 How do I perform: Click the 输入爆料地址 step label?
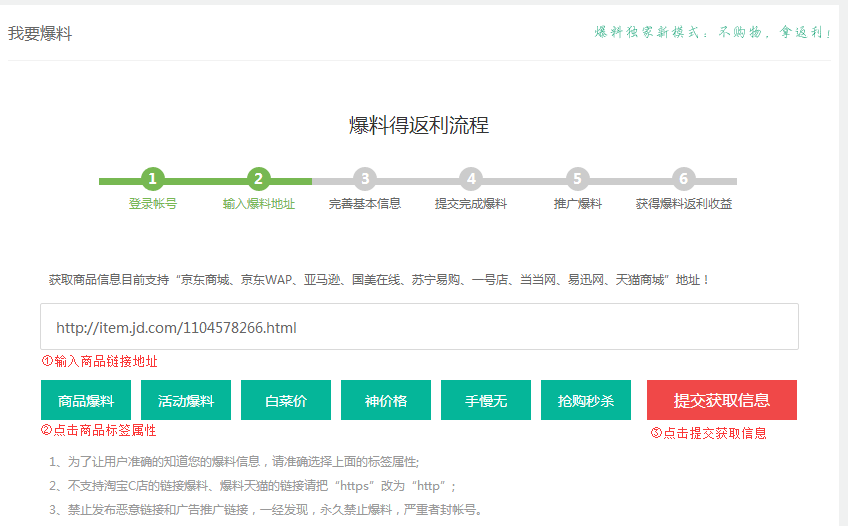click(259, 204)
